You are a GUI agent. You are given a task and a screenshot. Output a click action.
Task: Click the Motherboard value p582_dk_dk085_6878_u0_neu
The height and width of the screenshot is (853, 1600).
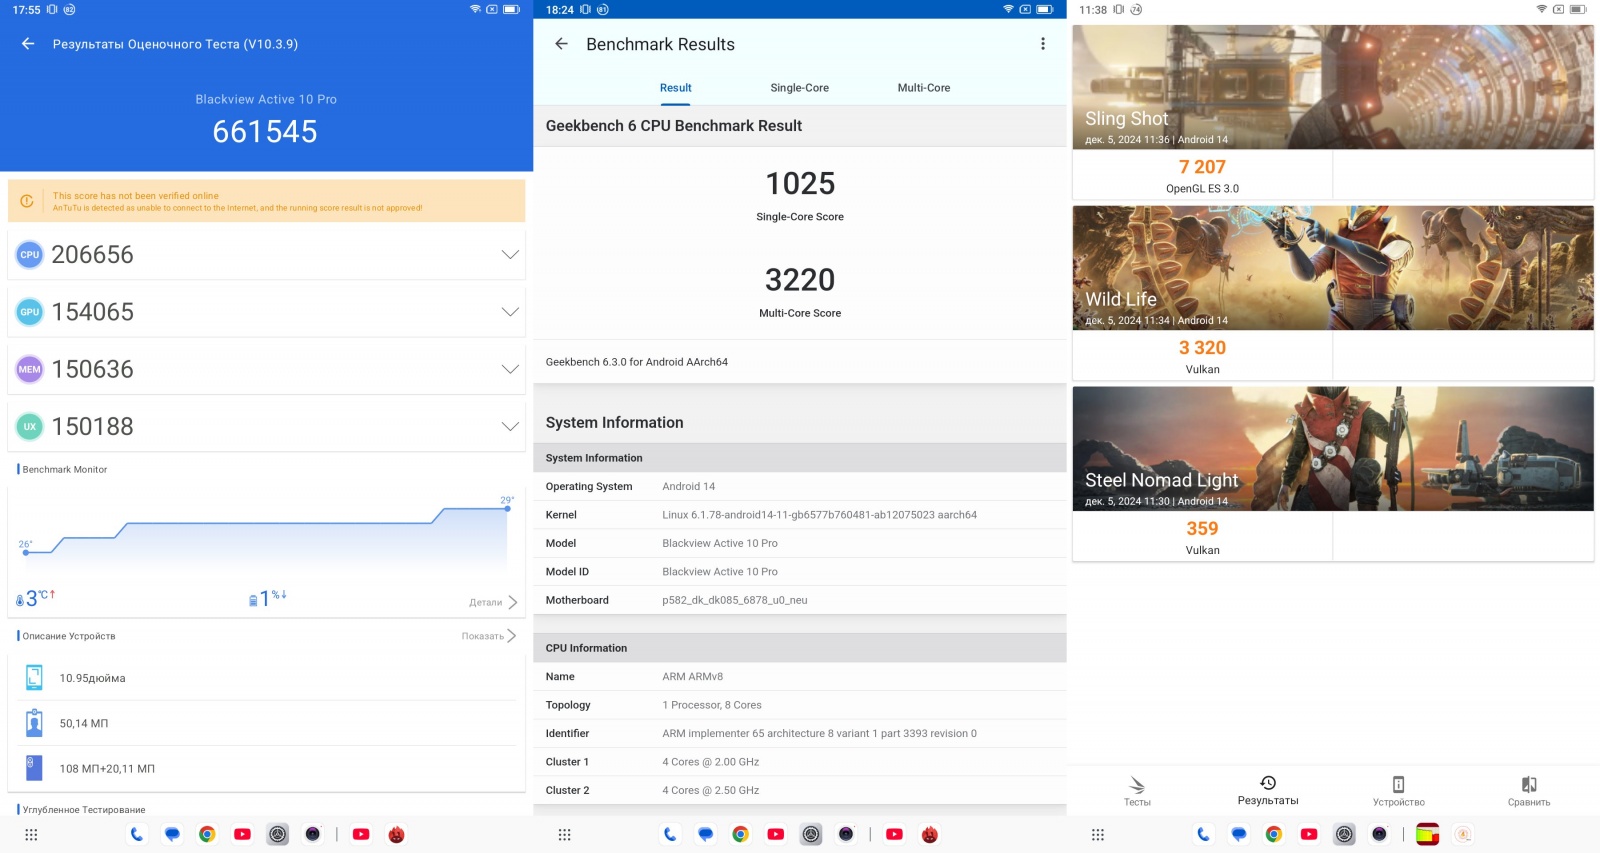[735, 600]
